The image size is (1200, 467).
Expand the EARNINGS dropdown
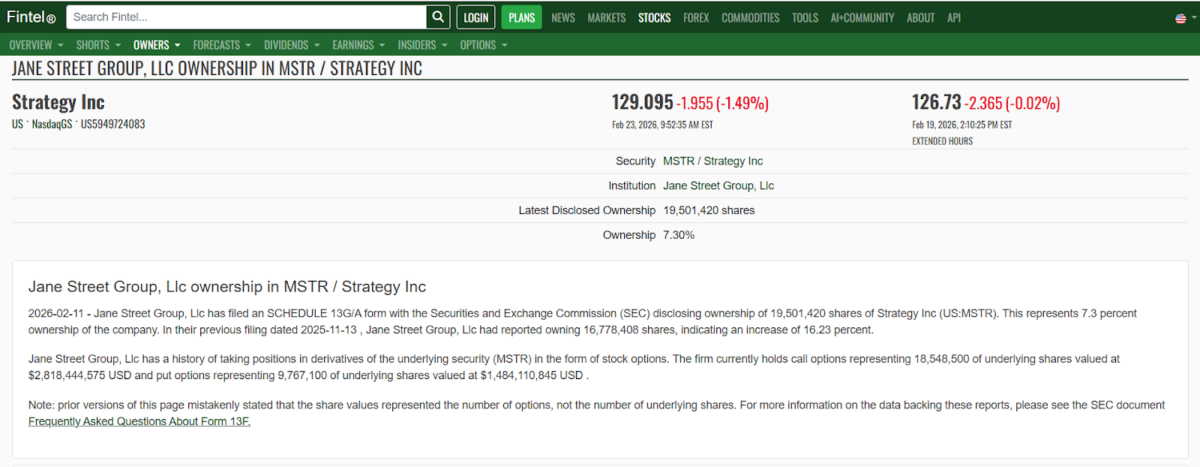[359, 45]
